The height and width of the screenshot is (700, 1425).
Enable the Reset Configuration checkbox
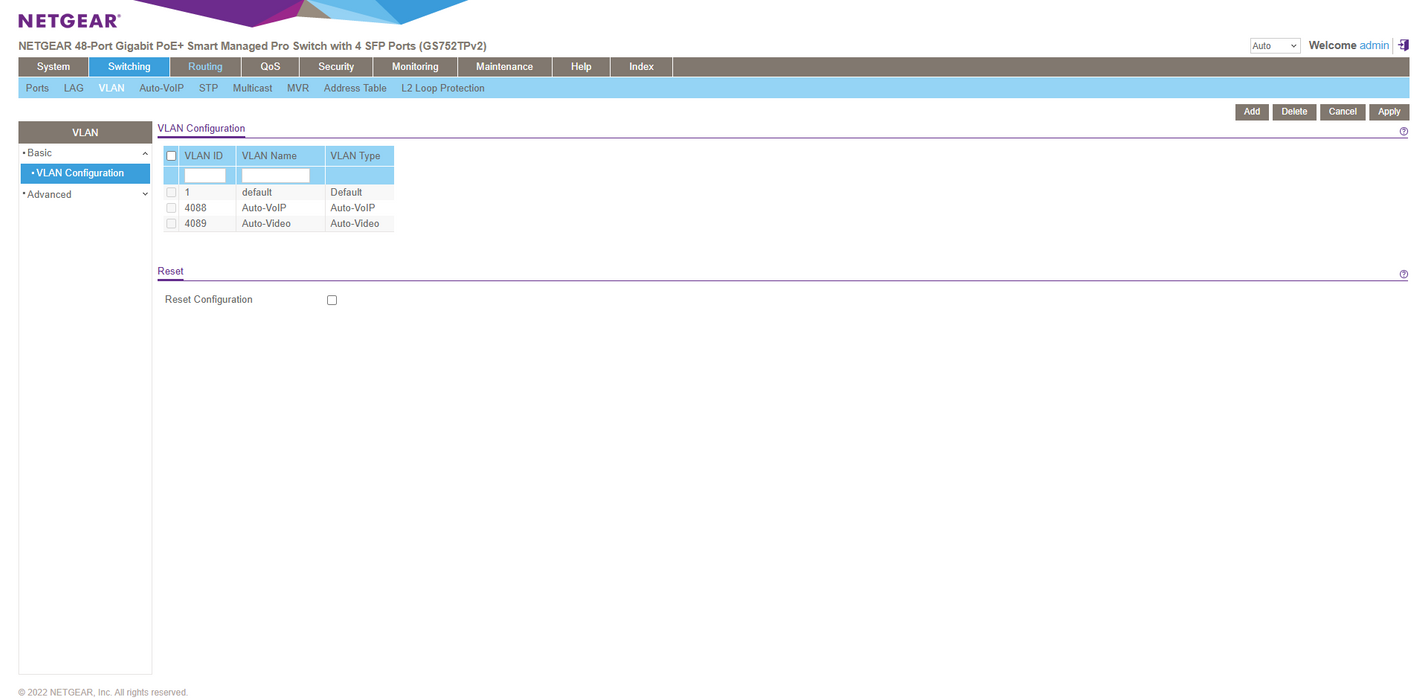point(332,300)
